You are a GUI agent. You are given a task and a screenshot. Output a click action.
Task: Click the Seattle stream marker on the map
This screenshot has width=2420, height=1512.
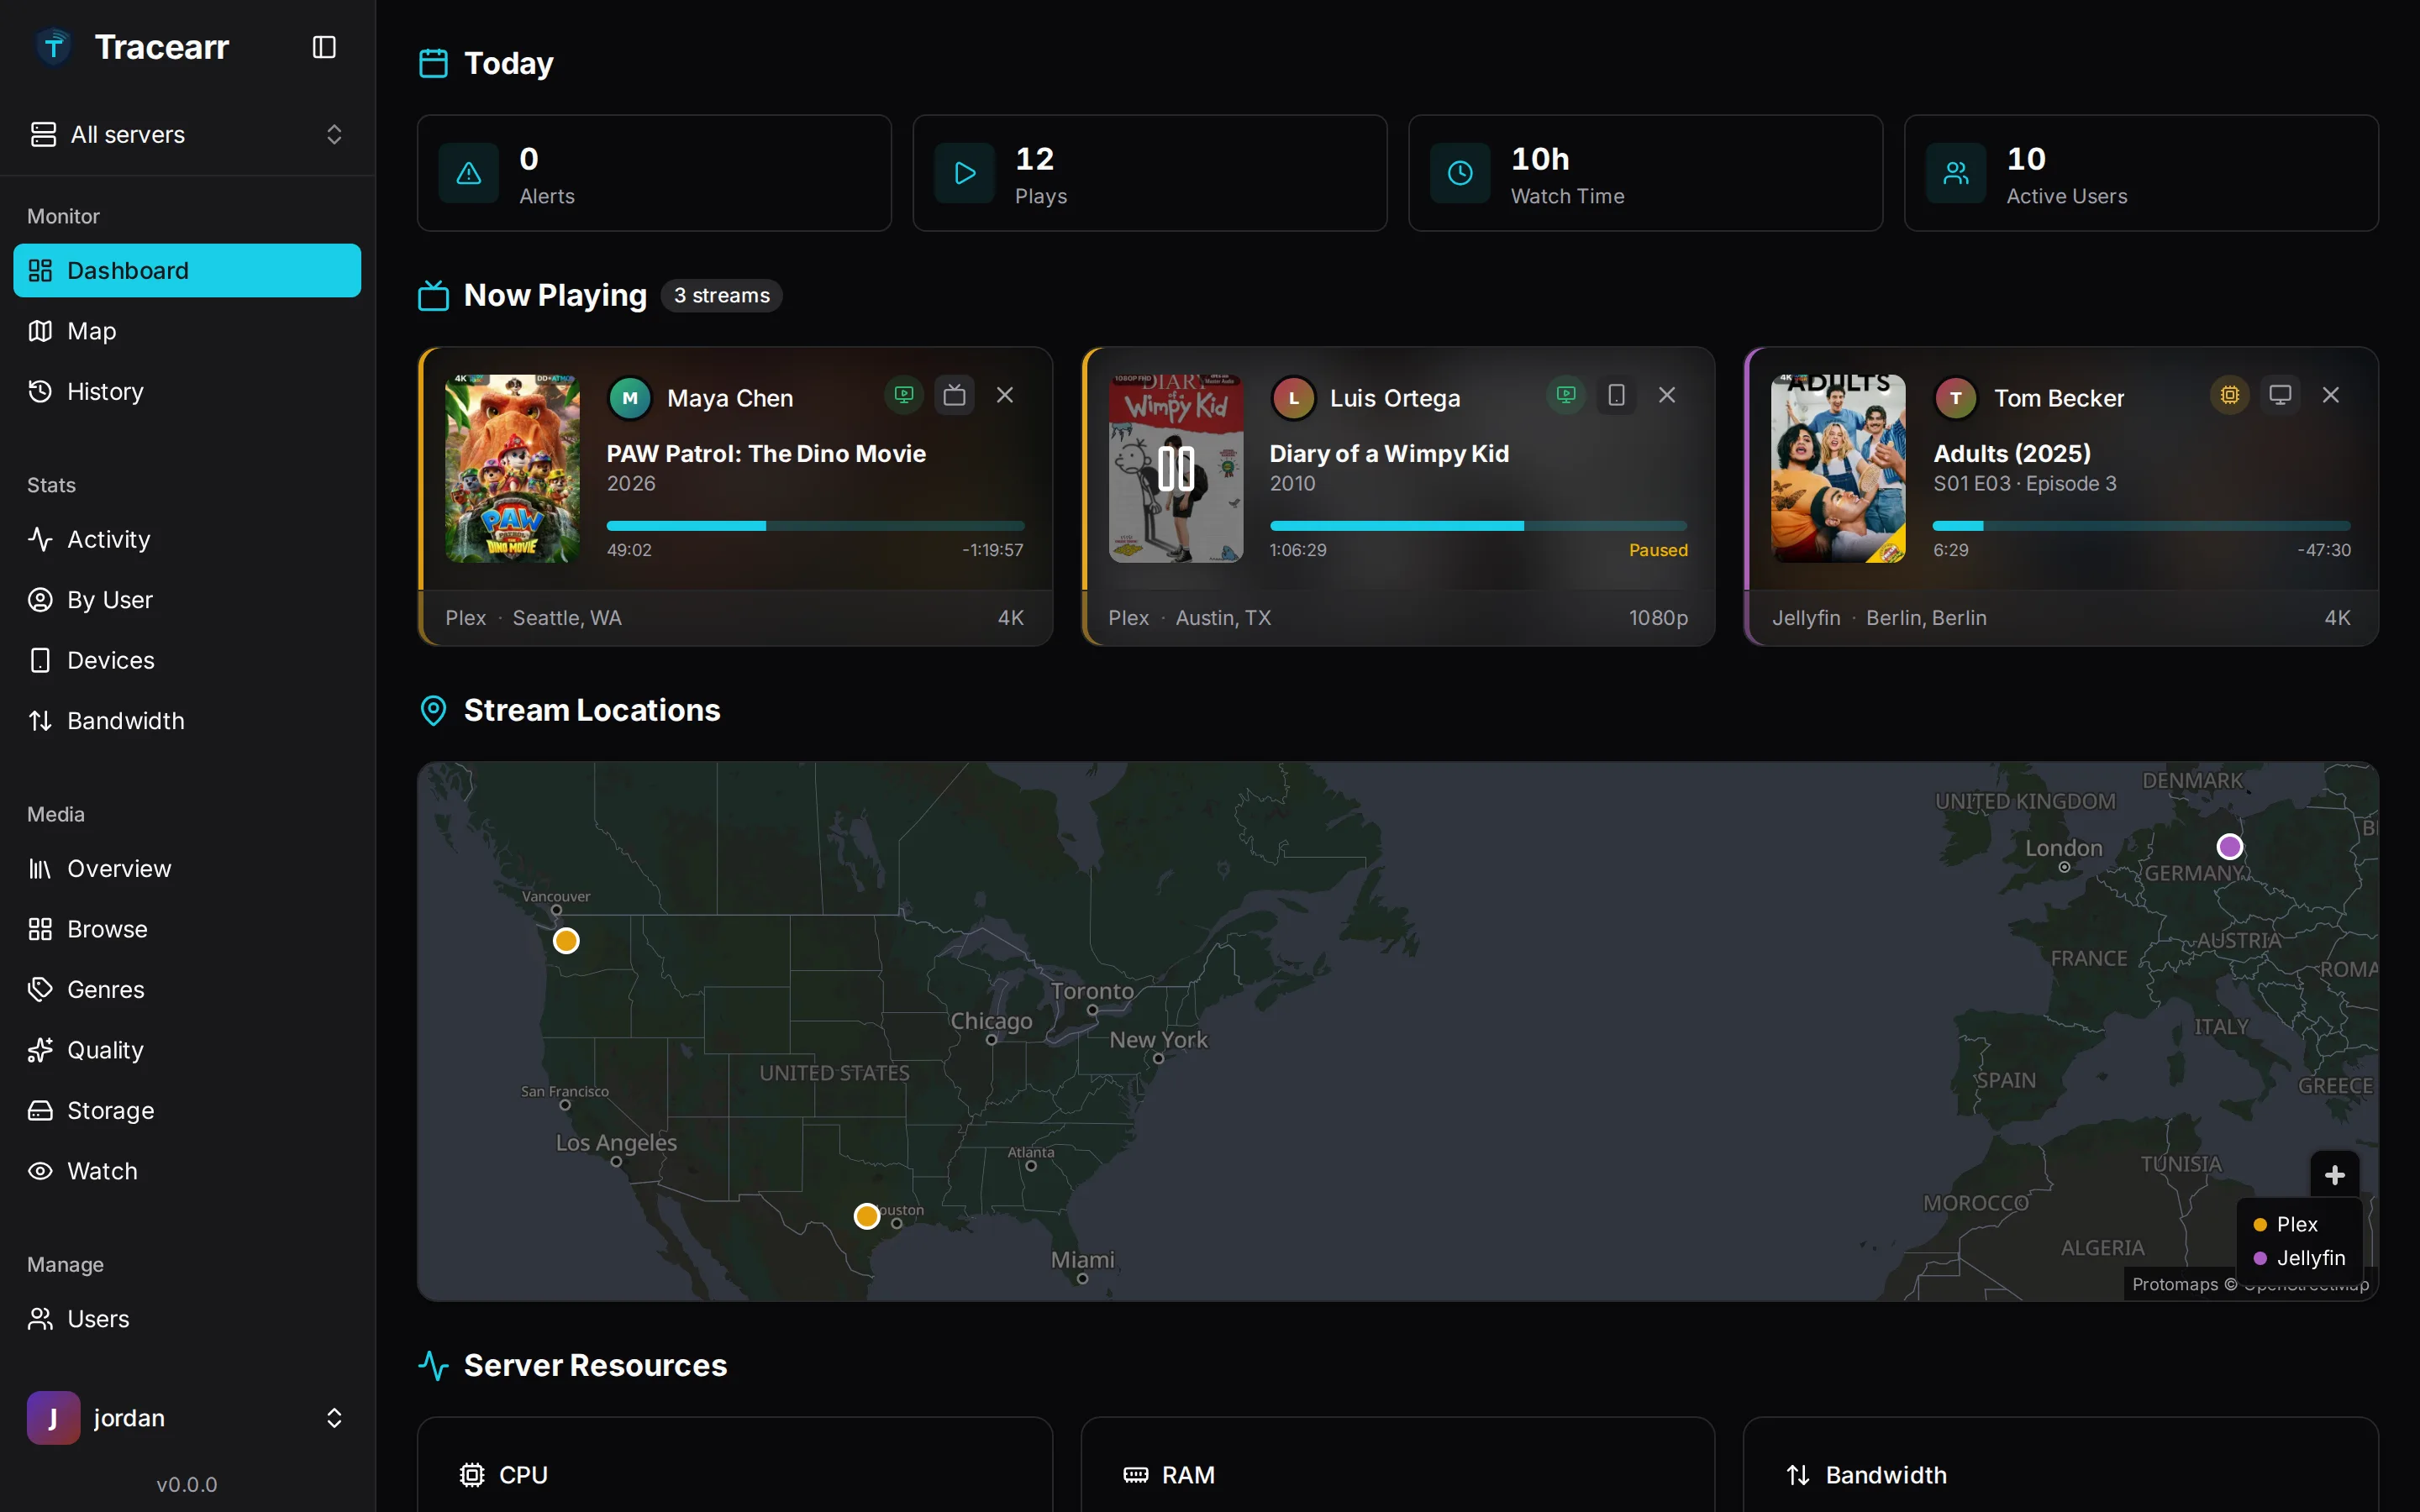coord(566,941)
